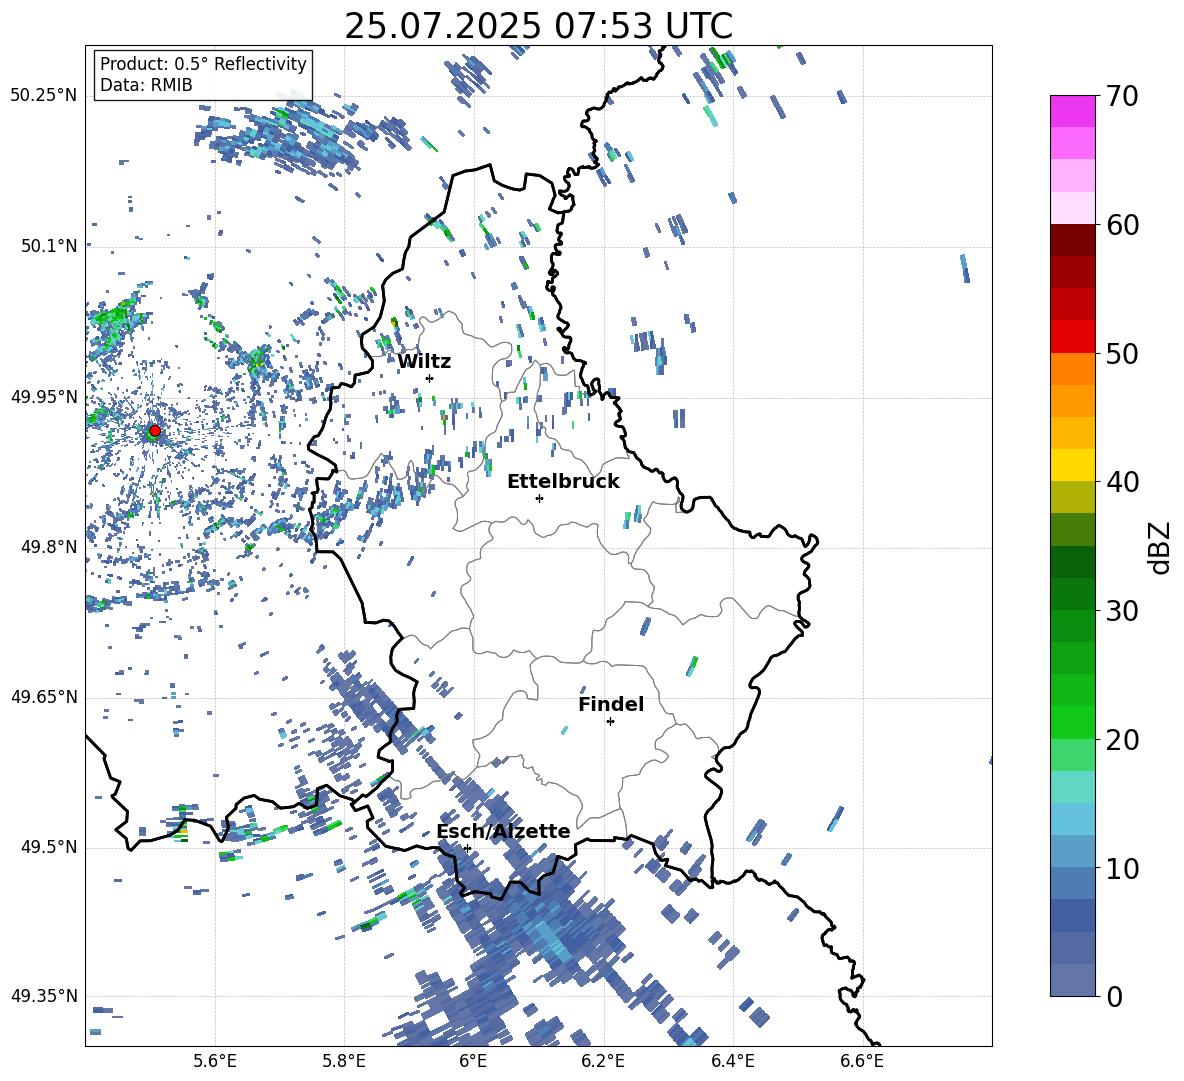Click the 60 tick on colorbar

1121,225
